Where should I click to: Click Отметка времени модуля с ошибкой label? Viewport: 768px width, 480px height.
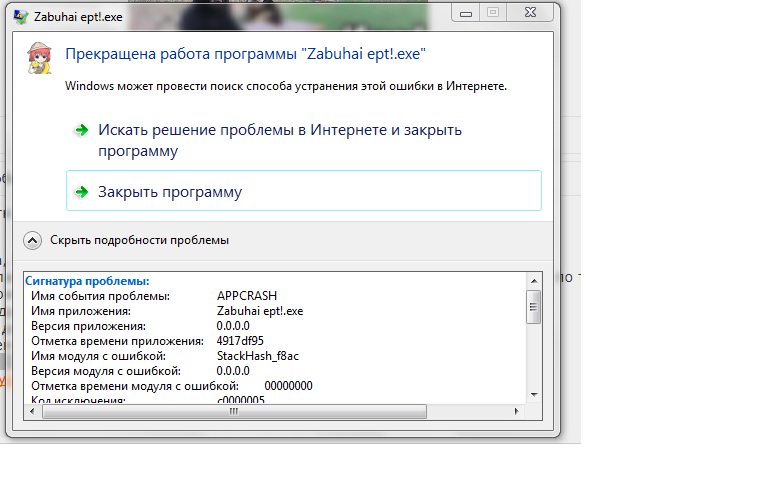coord(135,386)
